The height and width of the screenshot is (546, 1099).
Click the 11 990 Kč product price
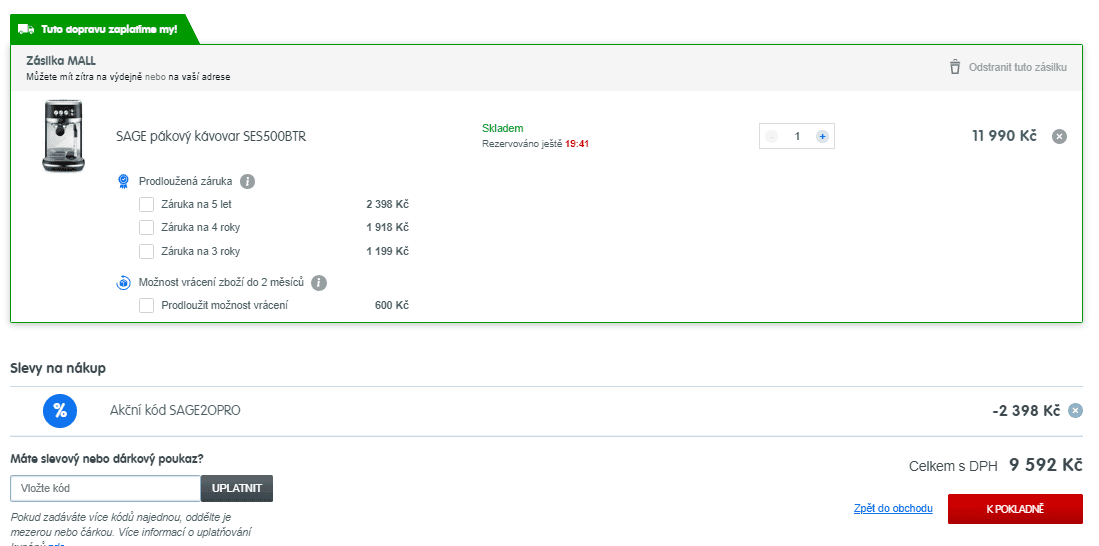click(1004, 136)
